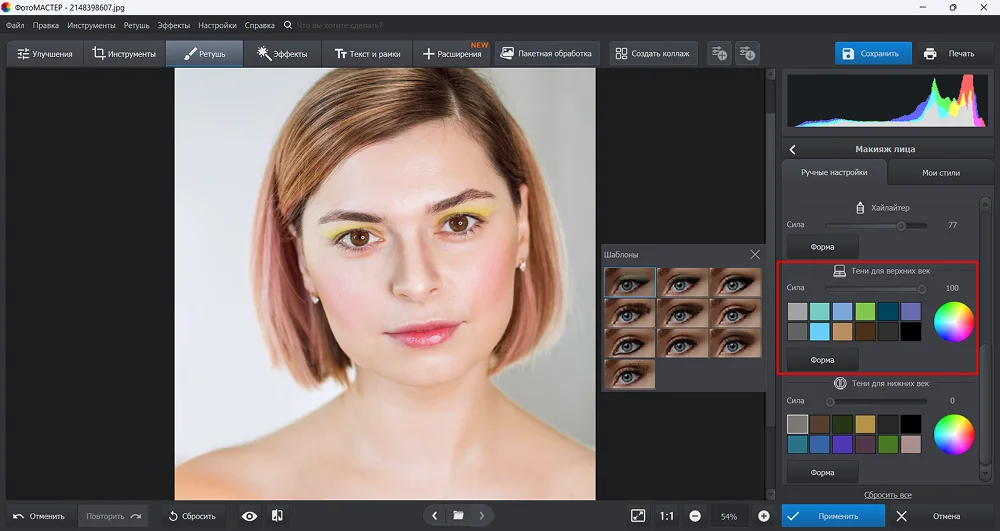Zoom out with the minus icon
This screenshot has height=531, width=1000.
695,516
